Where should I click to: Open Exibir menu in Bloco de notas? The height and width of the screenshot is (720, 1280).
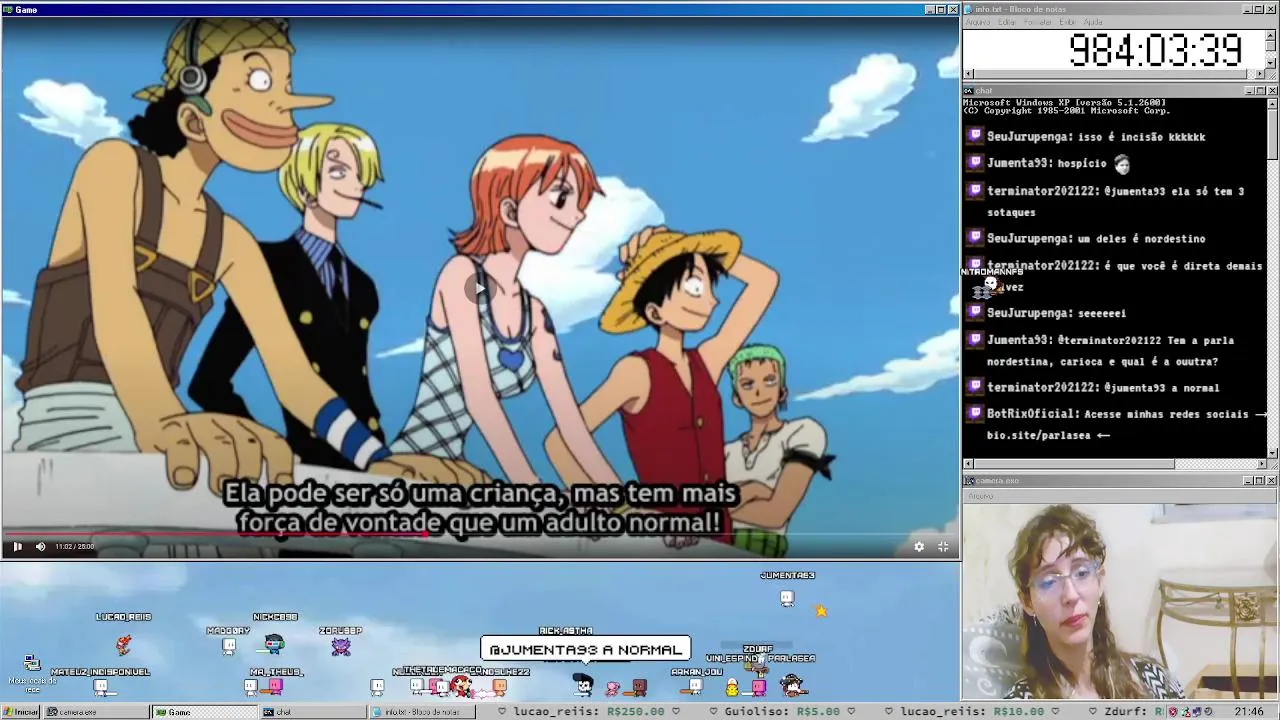point(1068,22)
